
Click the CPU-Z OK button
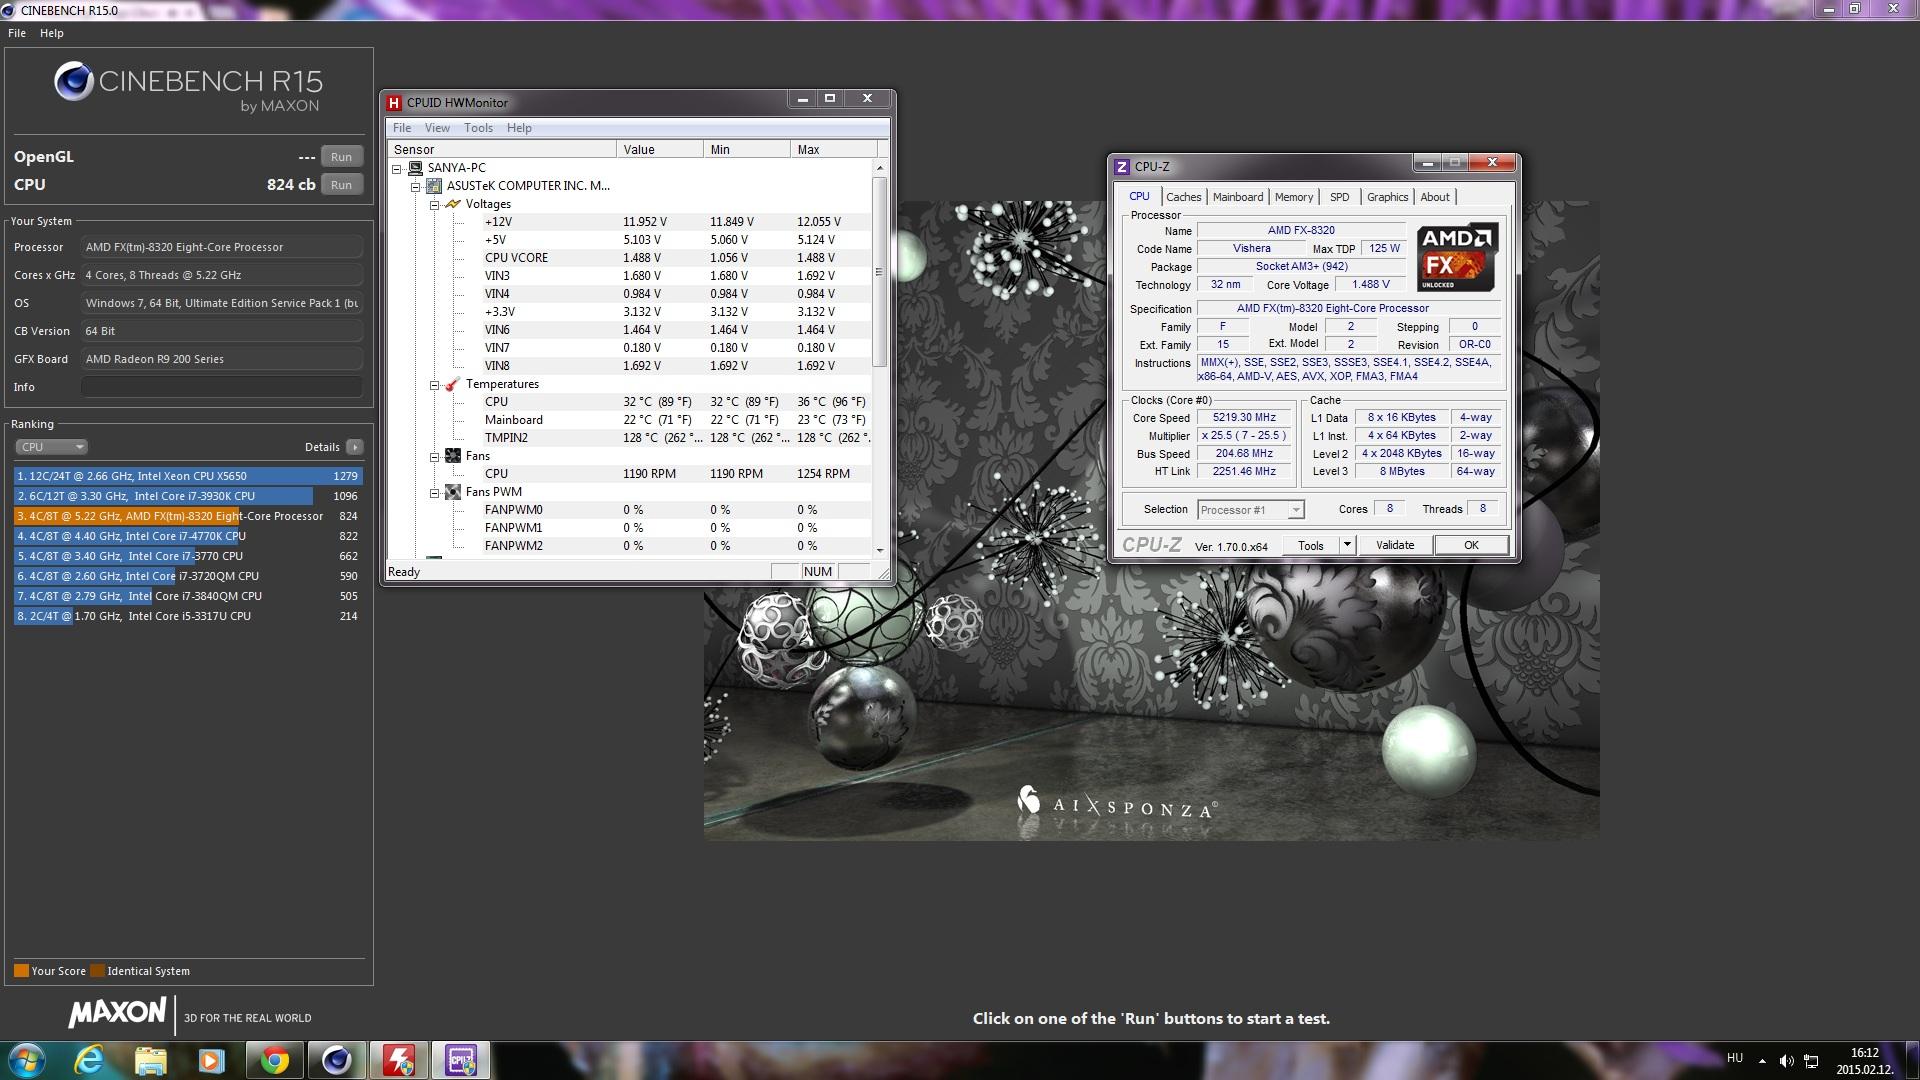pyautogui.click(x=1471, y=545)
